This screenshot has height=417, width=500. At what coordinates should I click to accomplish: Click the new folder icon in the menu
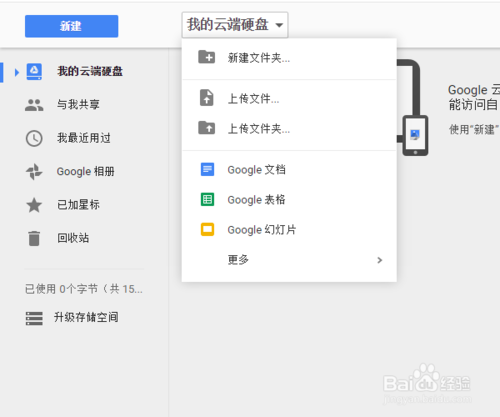207,57
